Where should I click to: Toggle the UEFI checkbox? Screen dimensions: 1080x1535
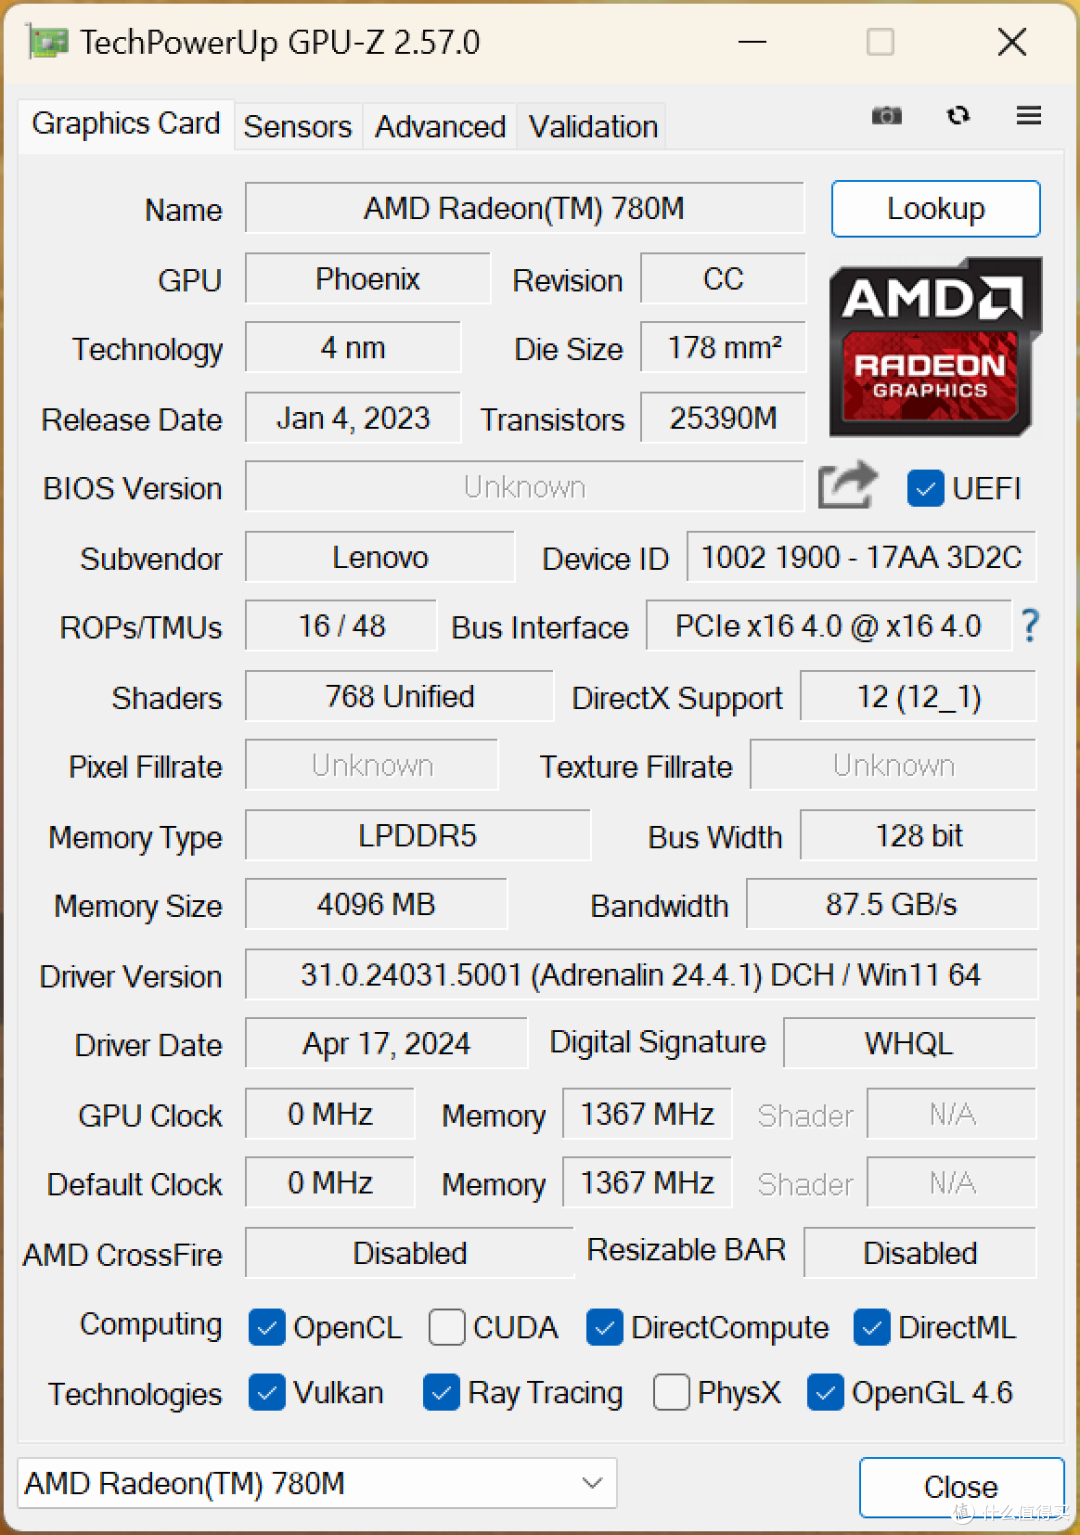(x=926, y=488)
